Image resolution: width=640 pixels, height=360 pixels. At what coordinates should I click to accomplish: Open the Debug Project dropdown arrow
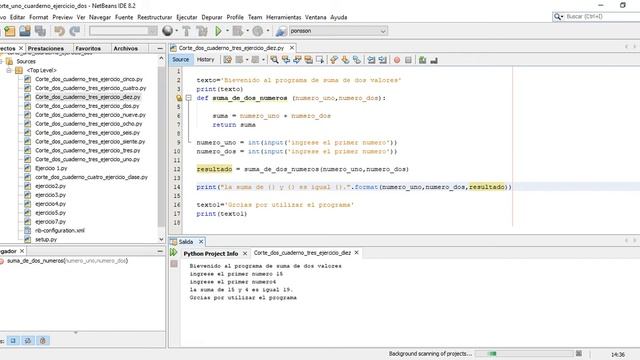point(247,31)
